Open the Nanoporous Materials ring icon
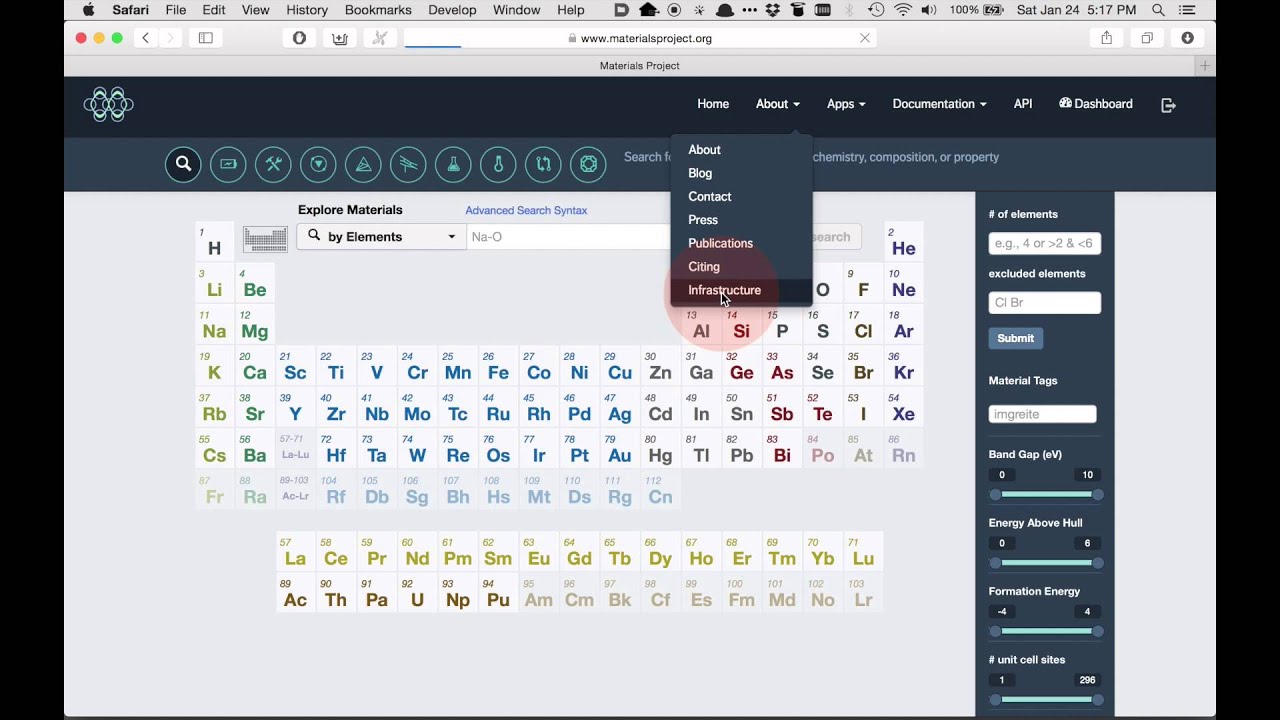This screenshot has height=720, width=1280. 588,164
